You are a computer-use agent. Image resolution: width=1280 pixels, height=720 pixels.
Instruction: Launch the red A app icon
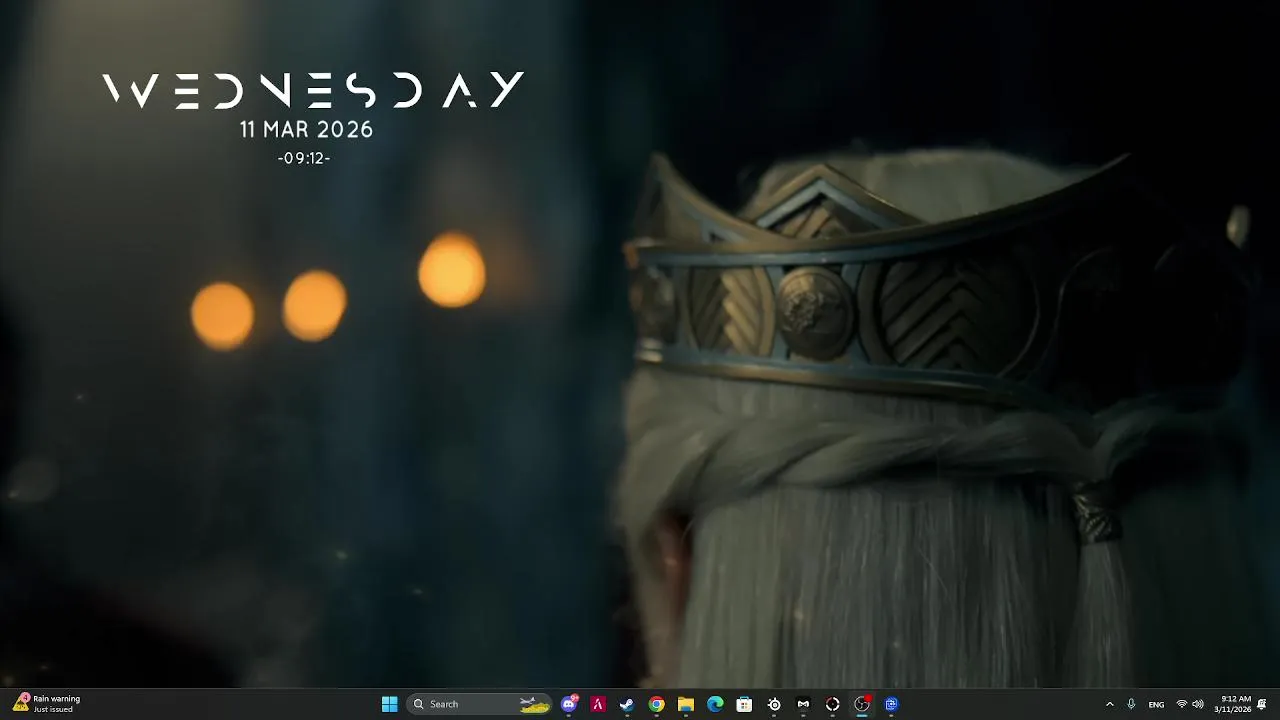598,704
